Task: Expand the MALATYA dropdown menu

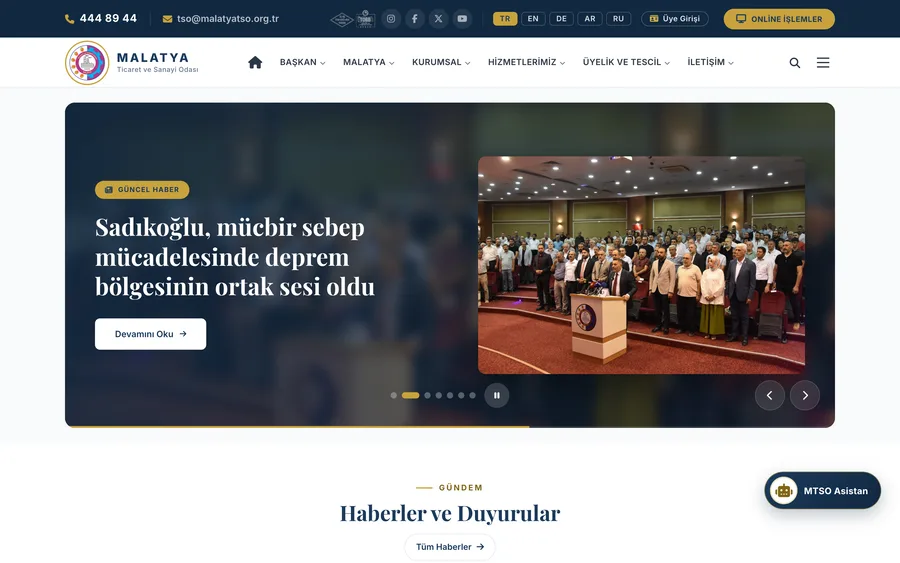Action: pos(368,62)
